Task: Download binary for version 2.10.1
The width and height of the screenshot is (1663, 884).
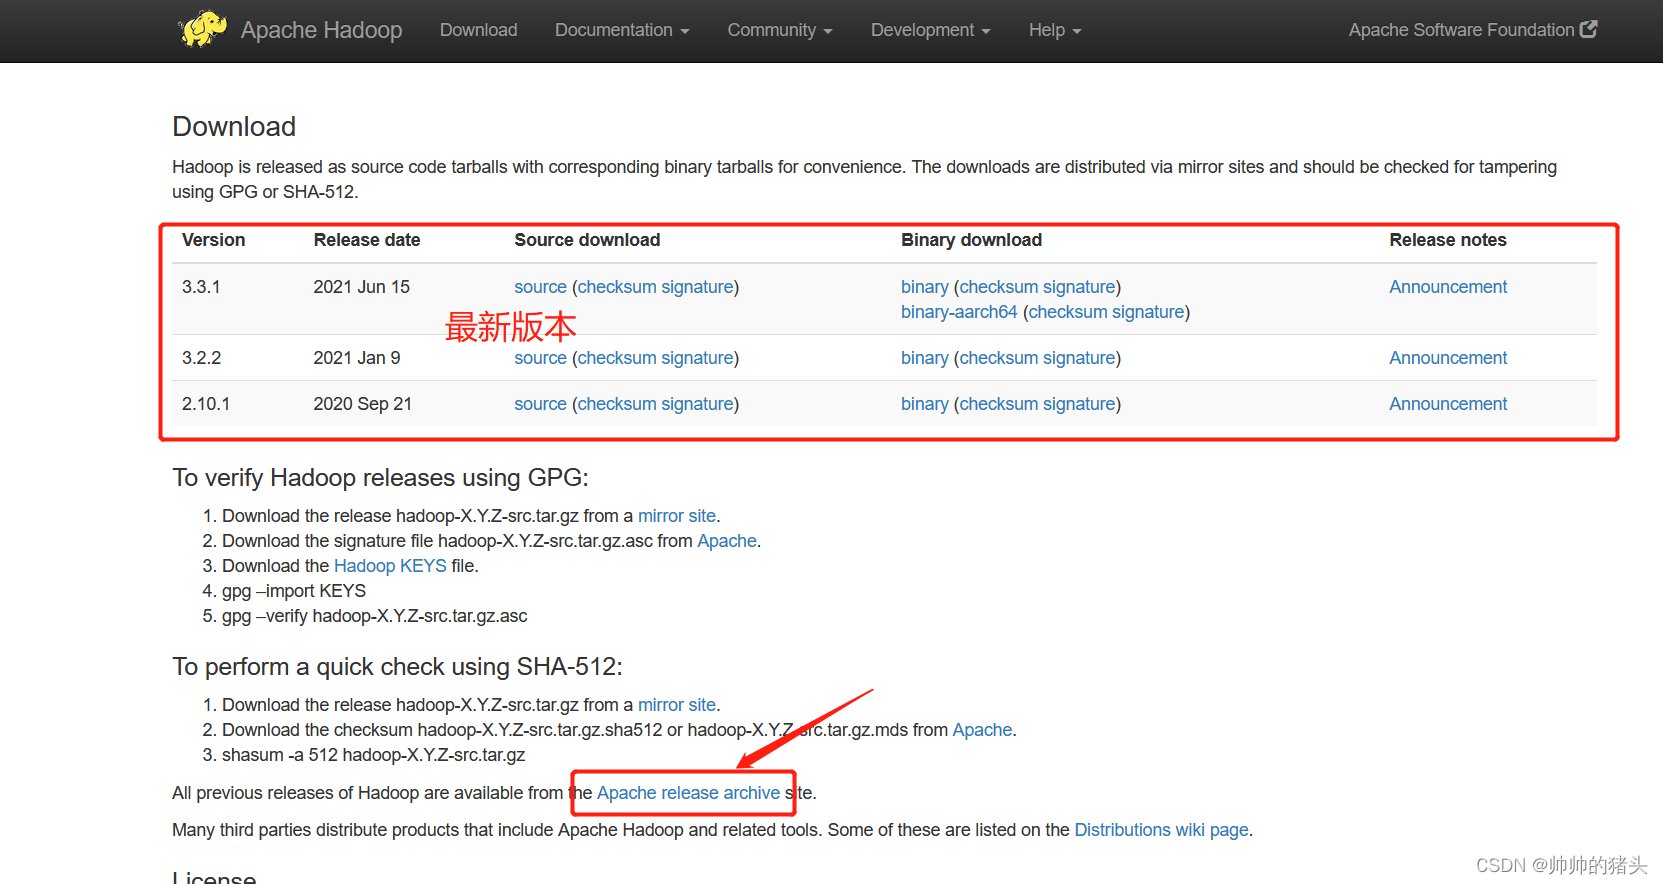Action: coord(924,404)
